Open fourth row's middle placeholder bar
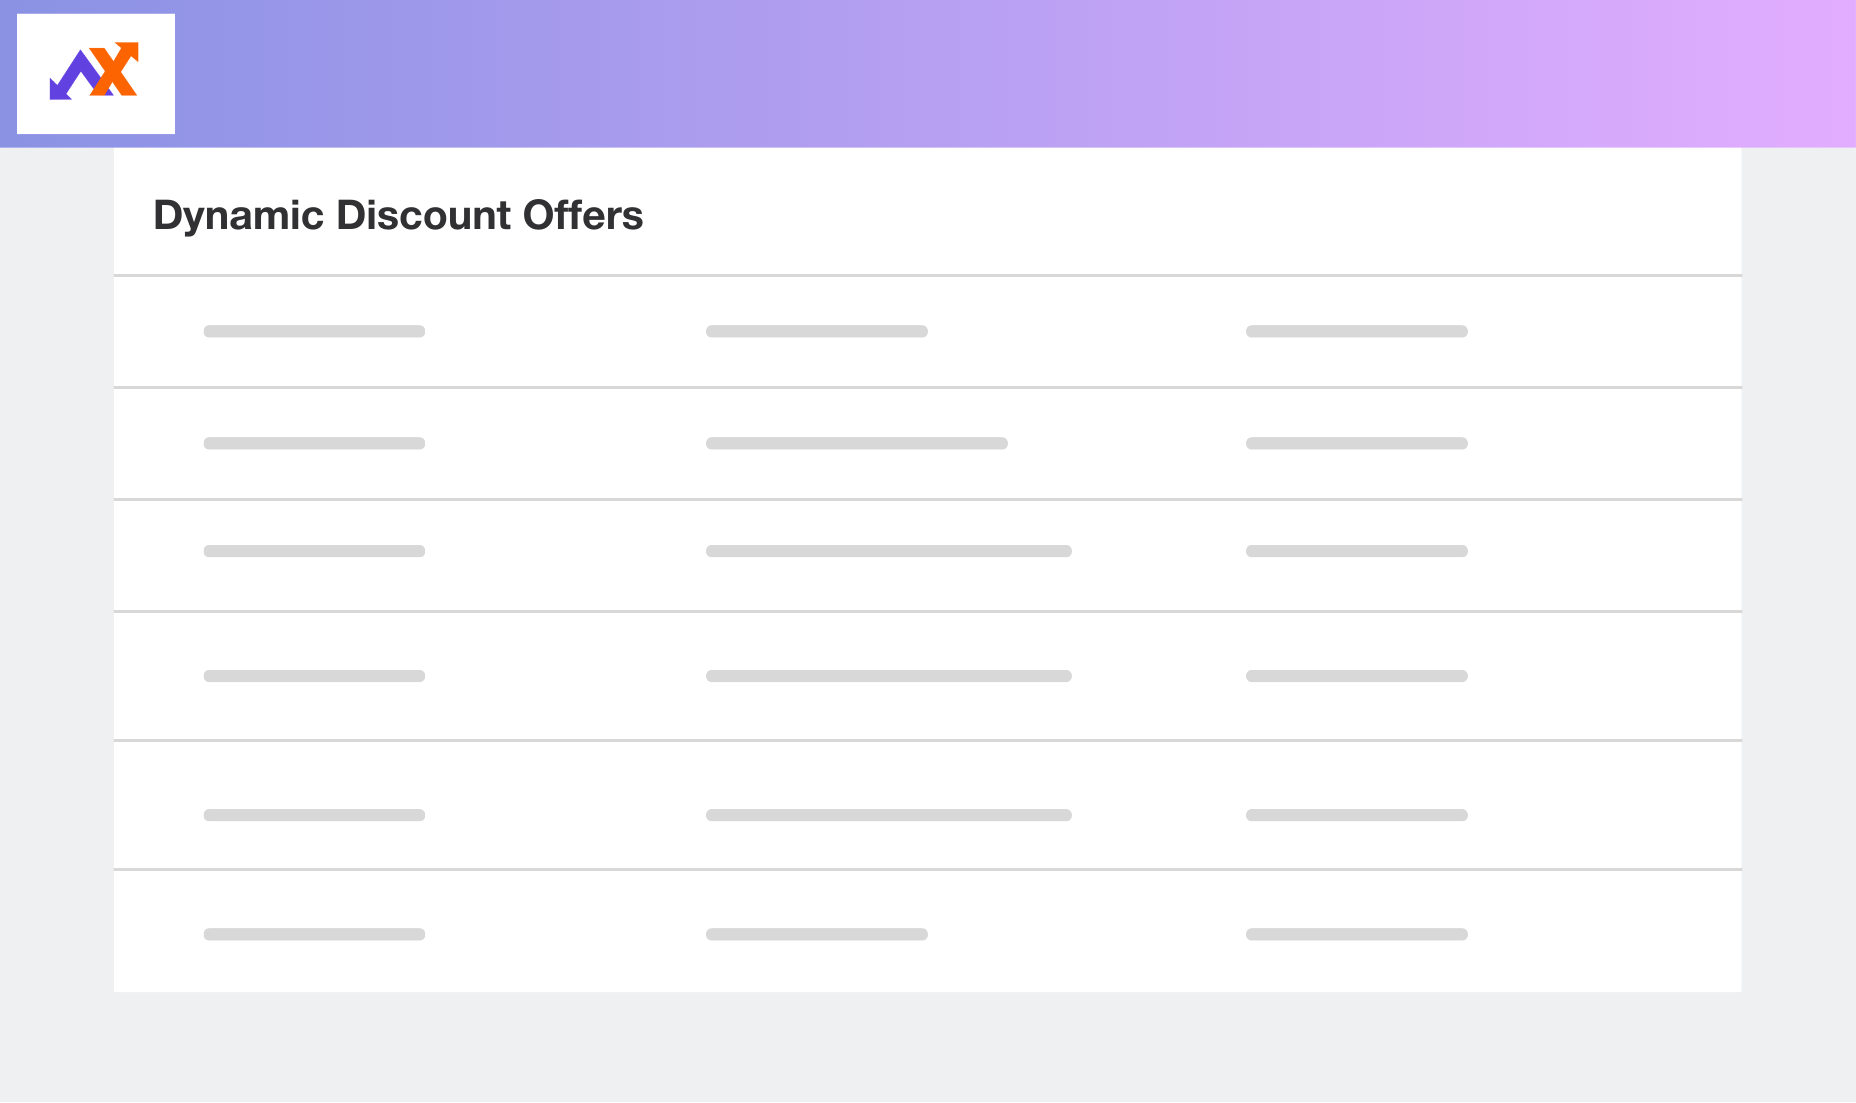 (888, 676)
